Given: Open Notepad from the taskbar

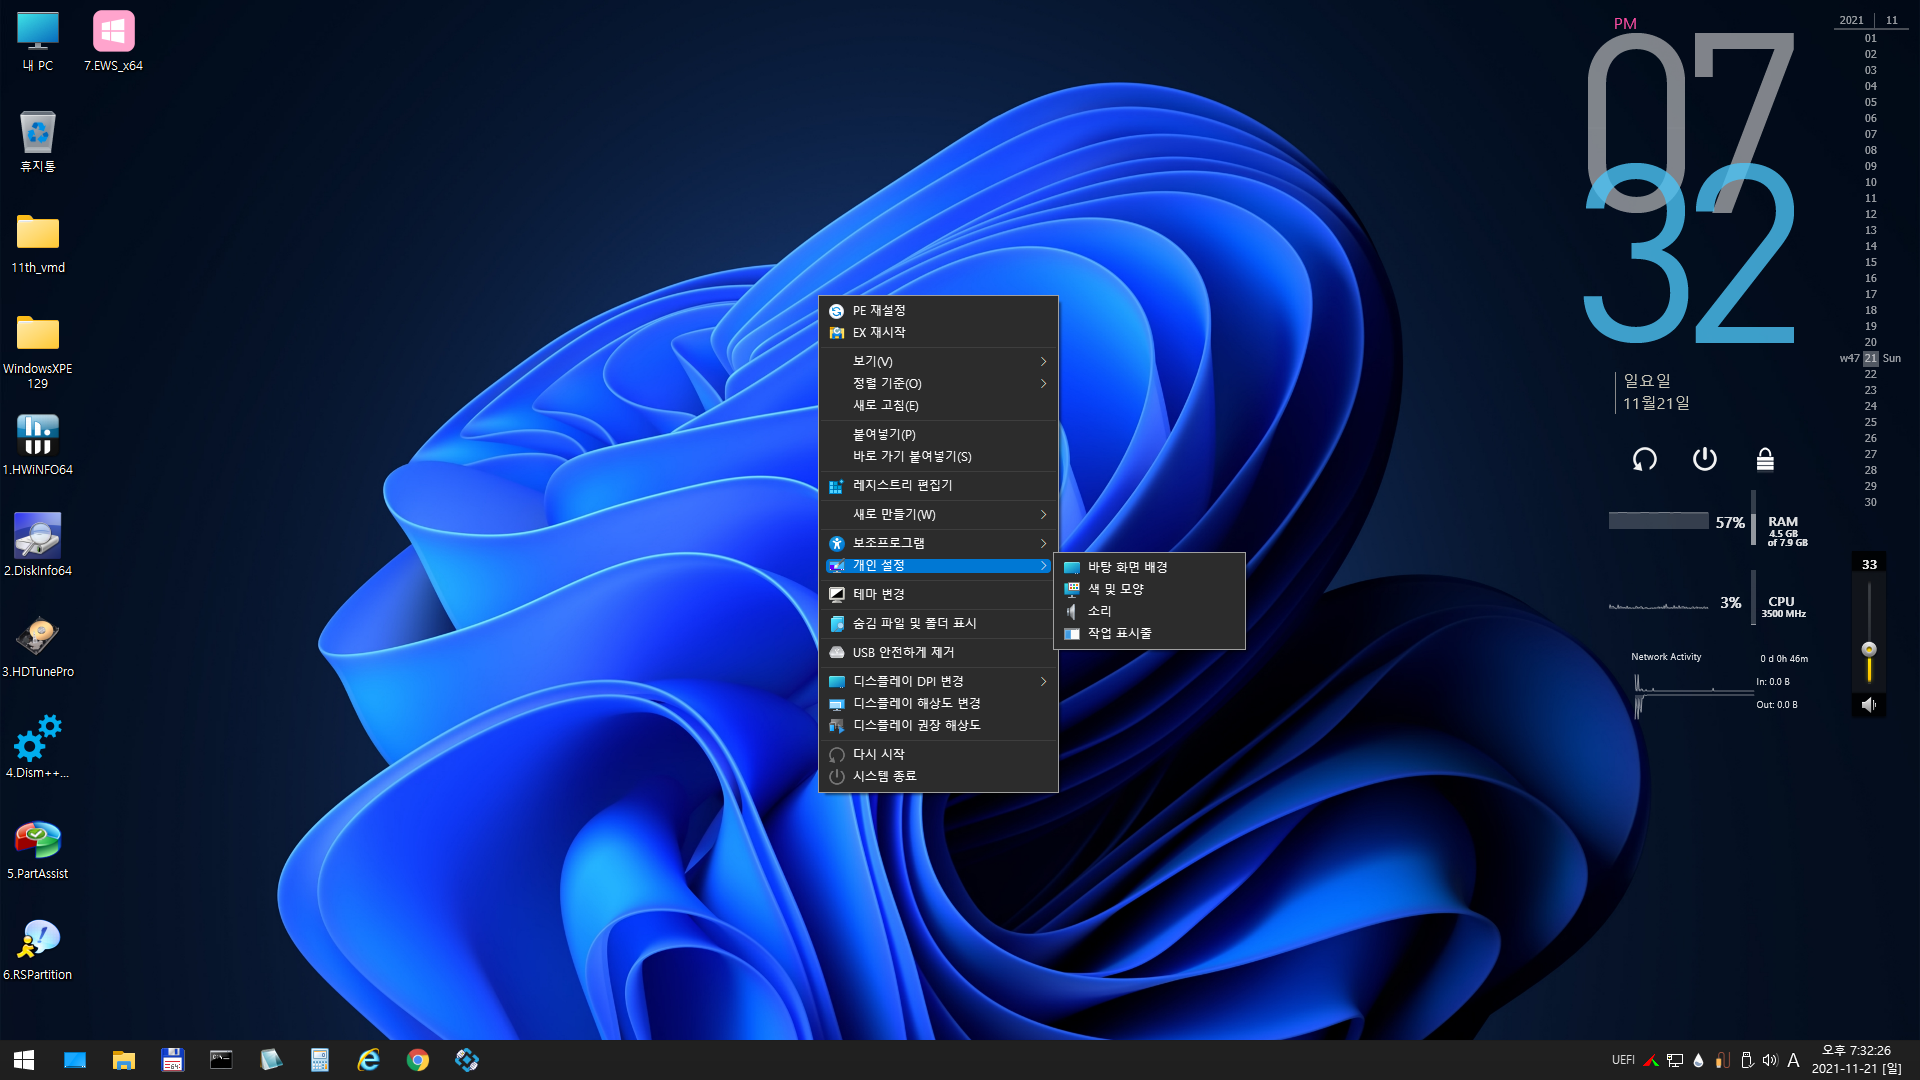Looking at the screenshot, I should 270,1060.
